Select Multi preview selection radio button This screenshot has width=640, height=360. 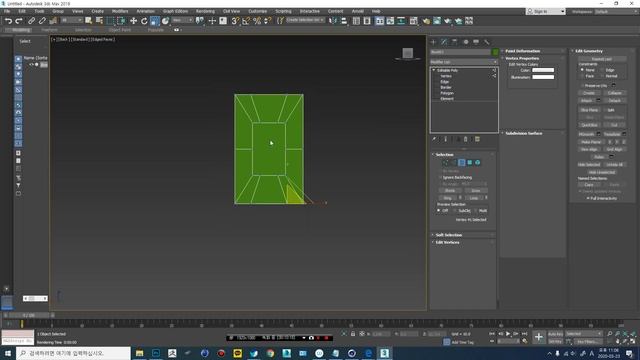(x=475, y=211)
